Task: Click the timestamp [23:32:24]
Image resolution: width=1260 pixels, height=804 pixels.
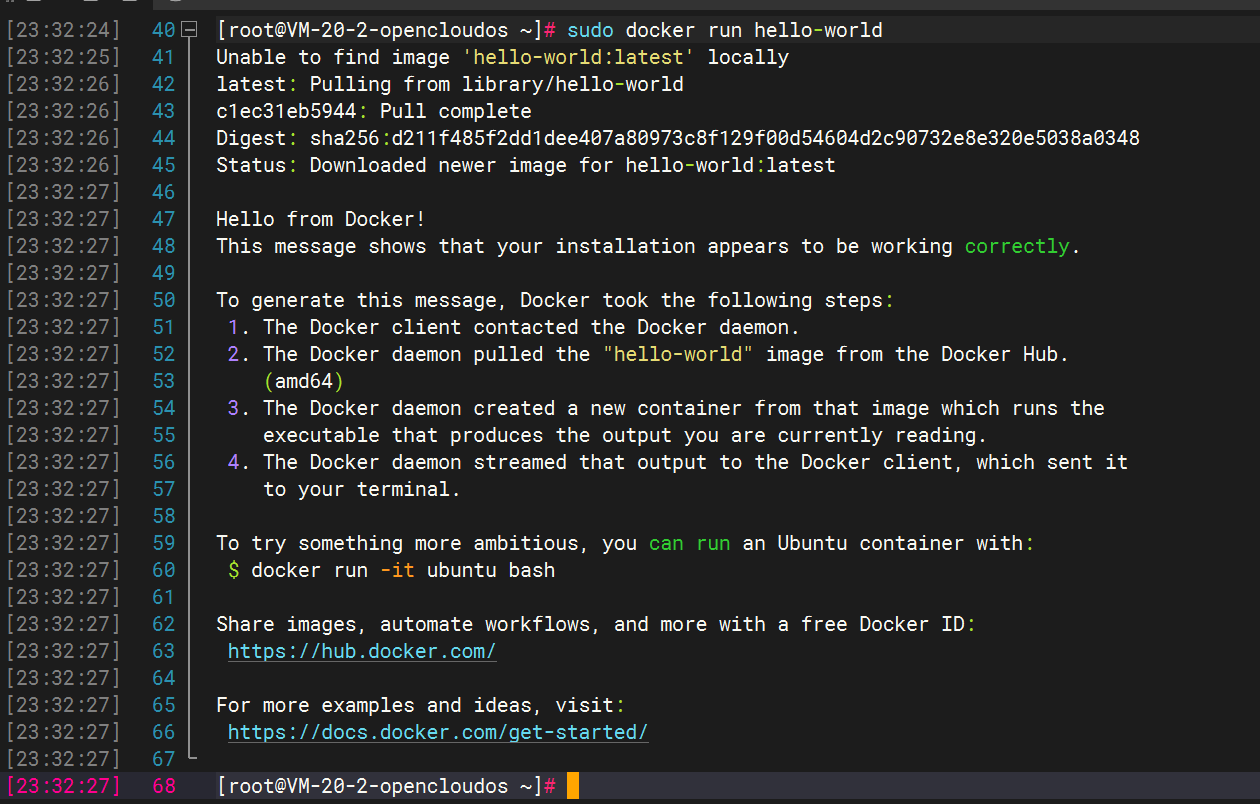Action: 63,30
